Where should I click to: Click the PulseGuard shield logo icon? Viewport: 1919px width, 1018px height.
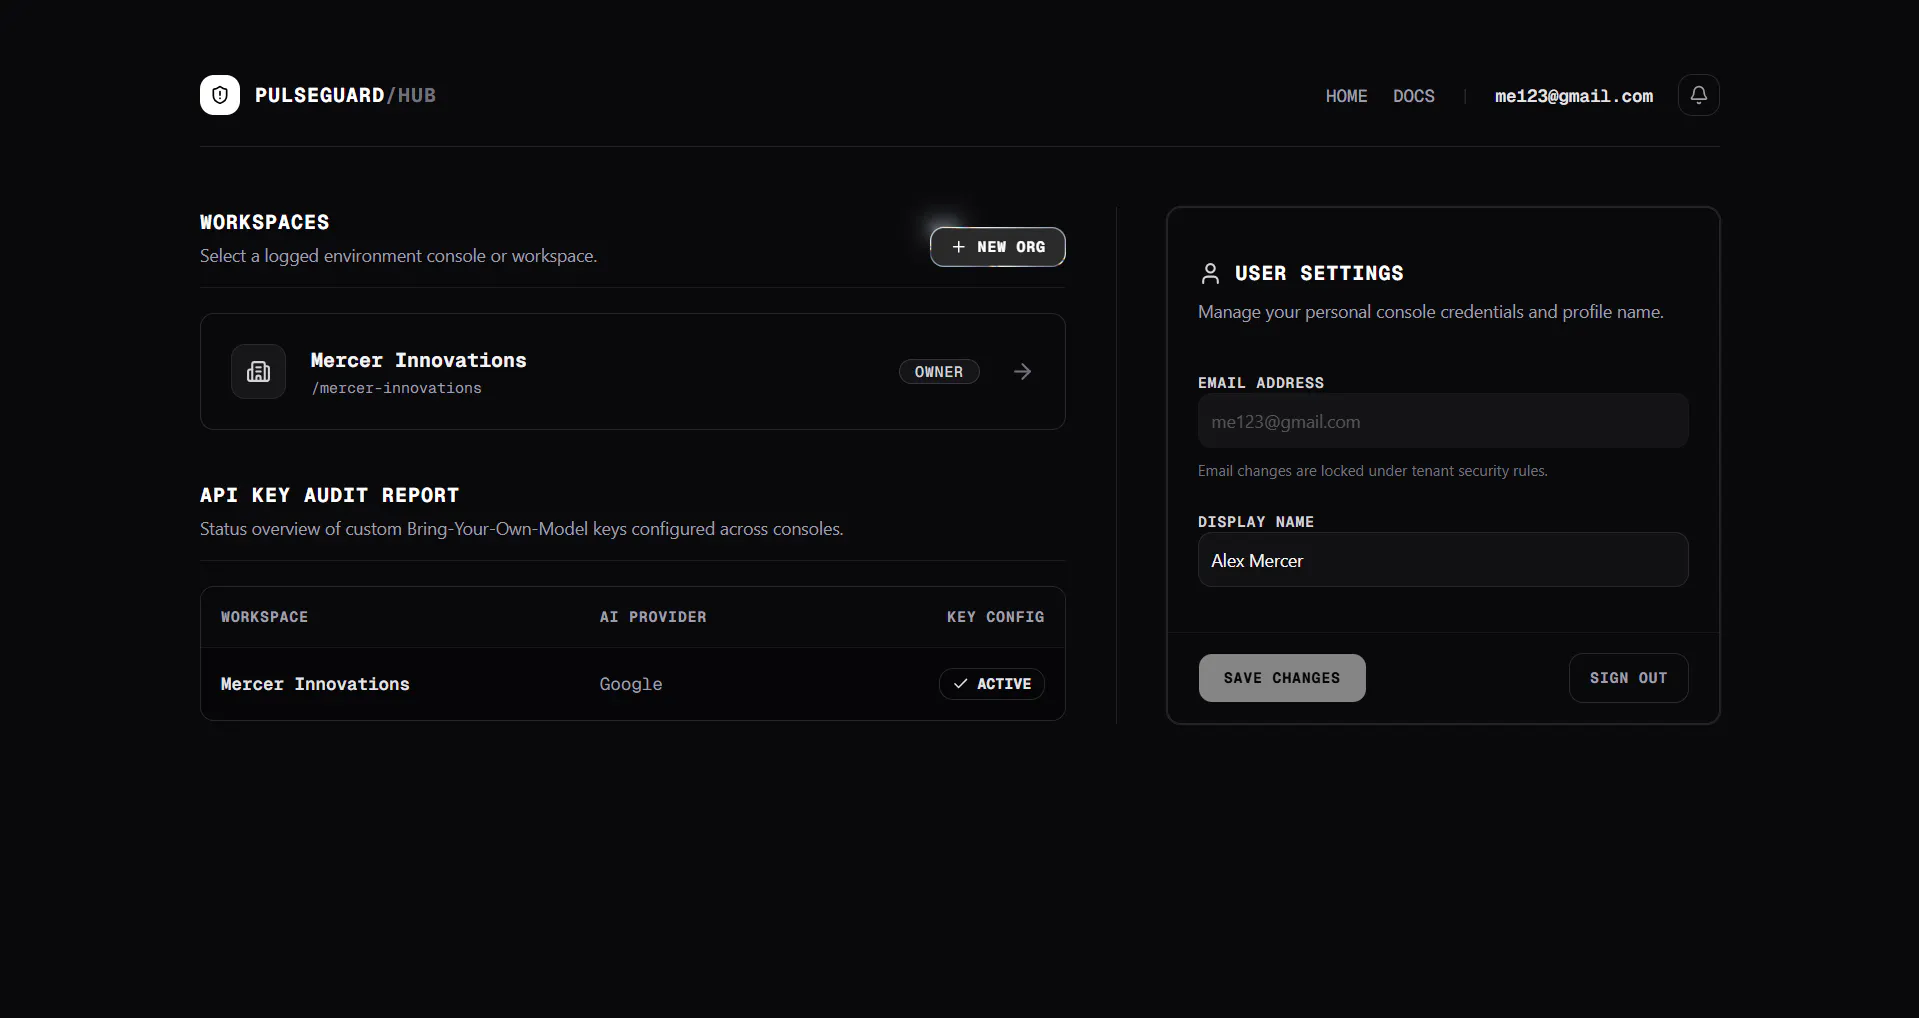pyautogui.click(x=220, y=95)
